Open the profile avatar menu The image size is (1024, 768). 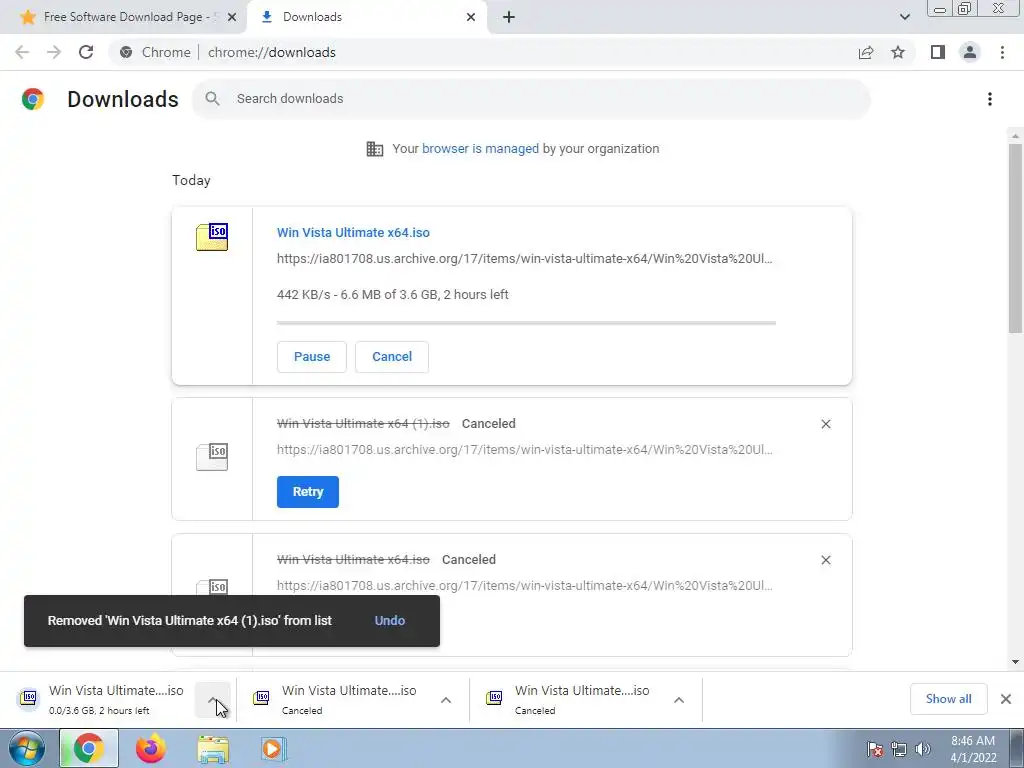[970, 52]
